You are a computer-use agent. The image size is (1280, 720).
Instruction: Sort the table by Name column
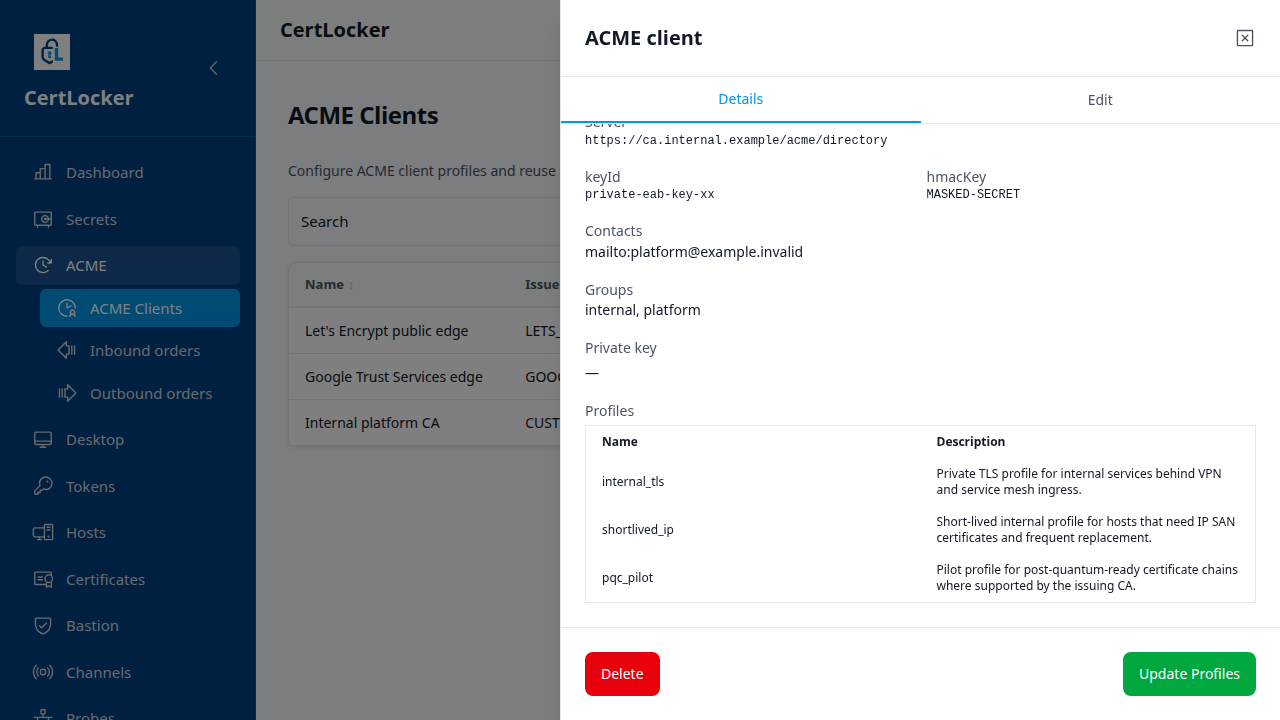click(x=330, y=284)
